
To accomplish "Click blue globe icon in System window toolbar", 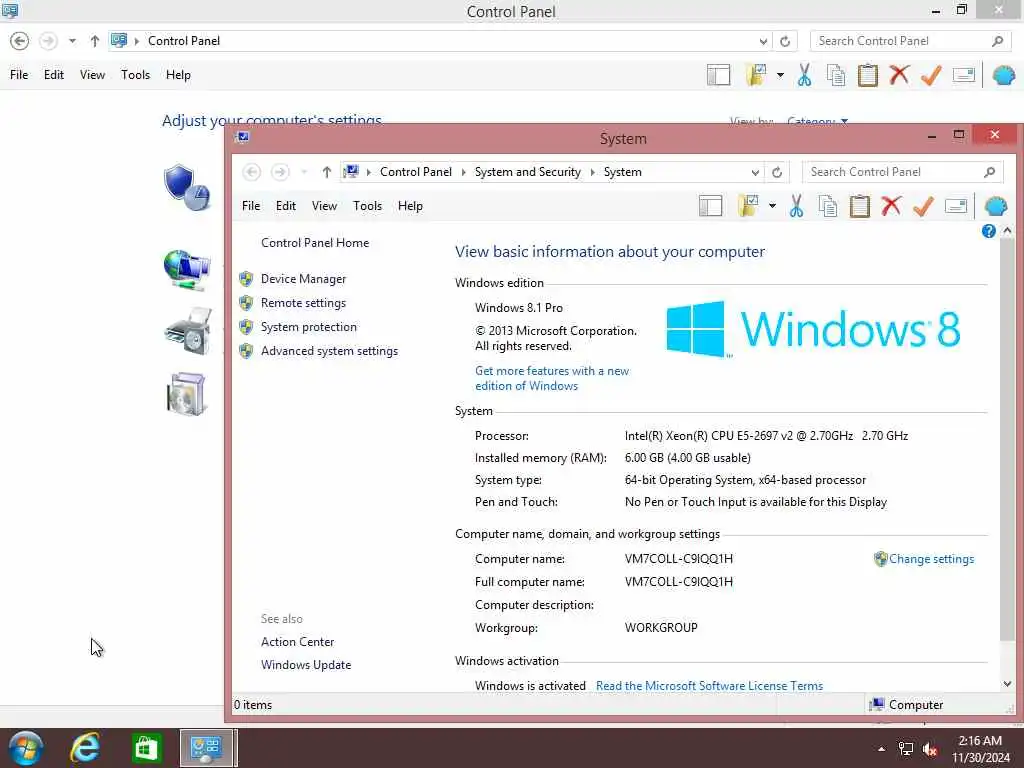I will coord(996,206).
